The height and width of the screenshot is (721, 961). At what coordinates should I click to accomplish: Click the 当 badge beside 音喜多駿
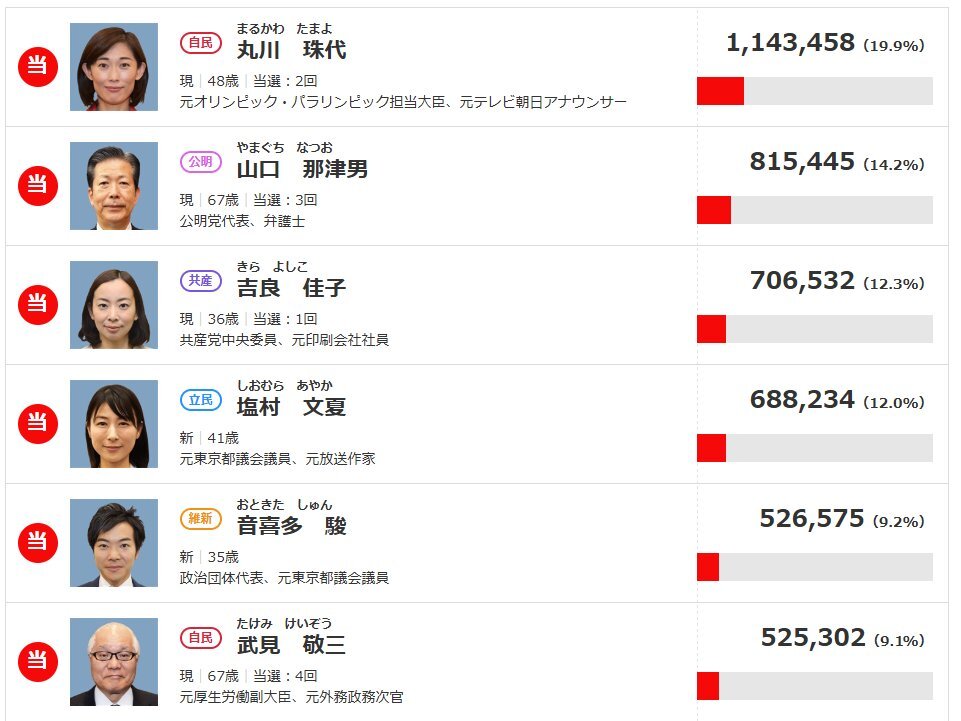point(38,543)
